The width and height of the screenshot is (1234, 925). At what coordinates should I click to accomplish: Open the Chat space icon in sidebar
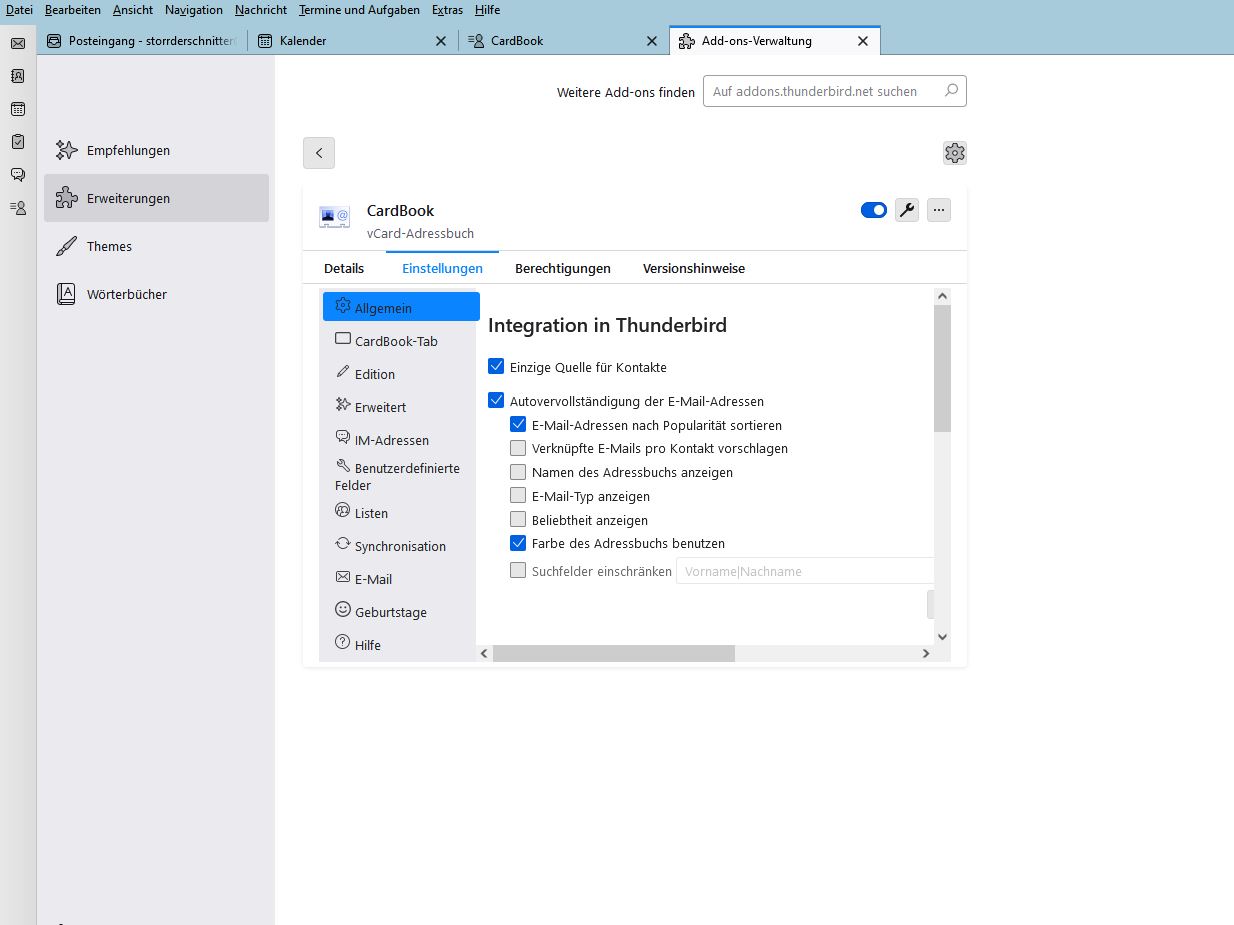click(18, 175)
